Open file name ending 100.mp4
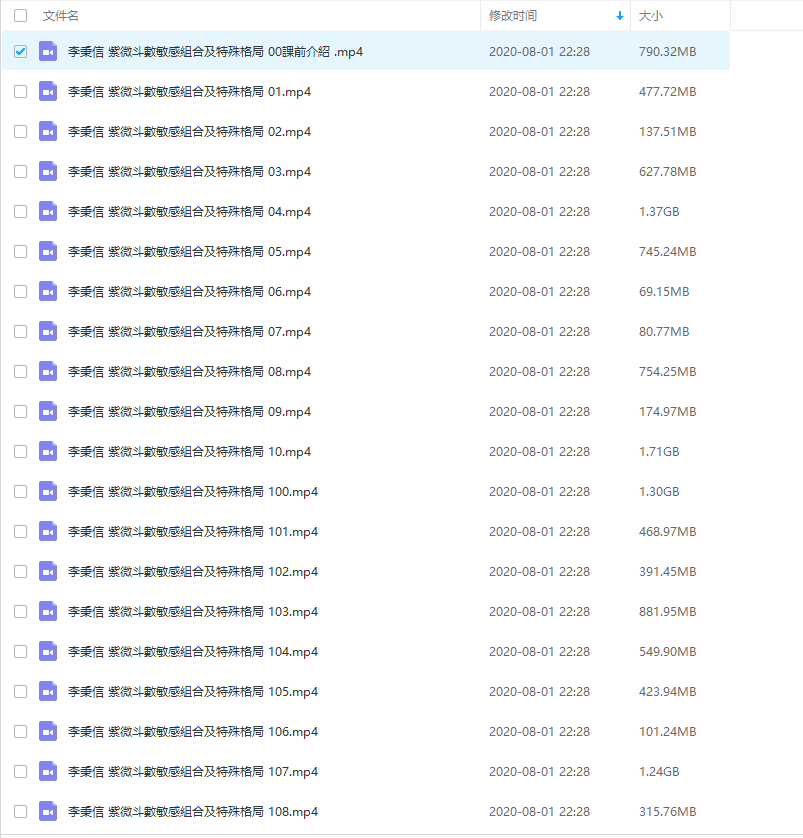Viewport: 803px width, 838px height. [193, 491]
